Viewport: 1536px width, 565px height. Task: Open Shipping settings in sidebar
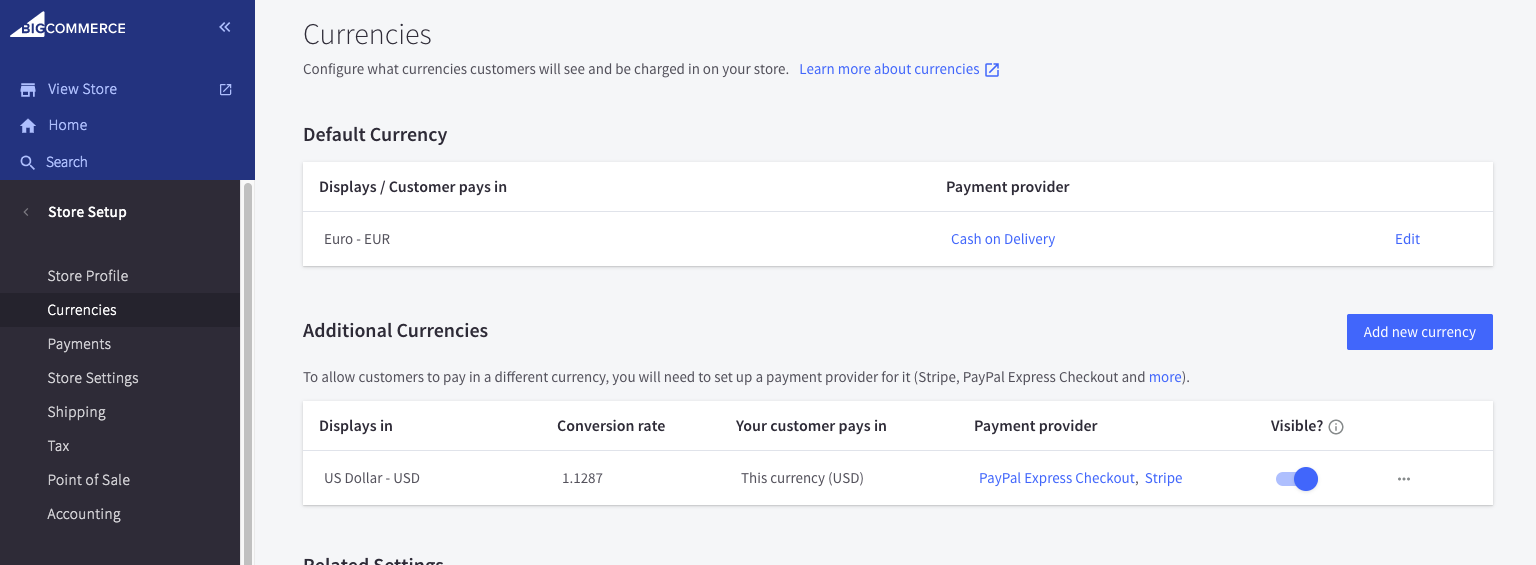(76, 412)
